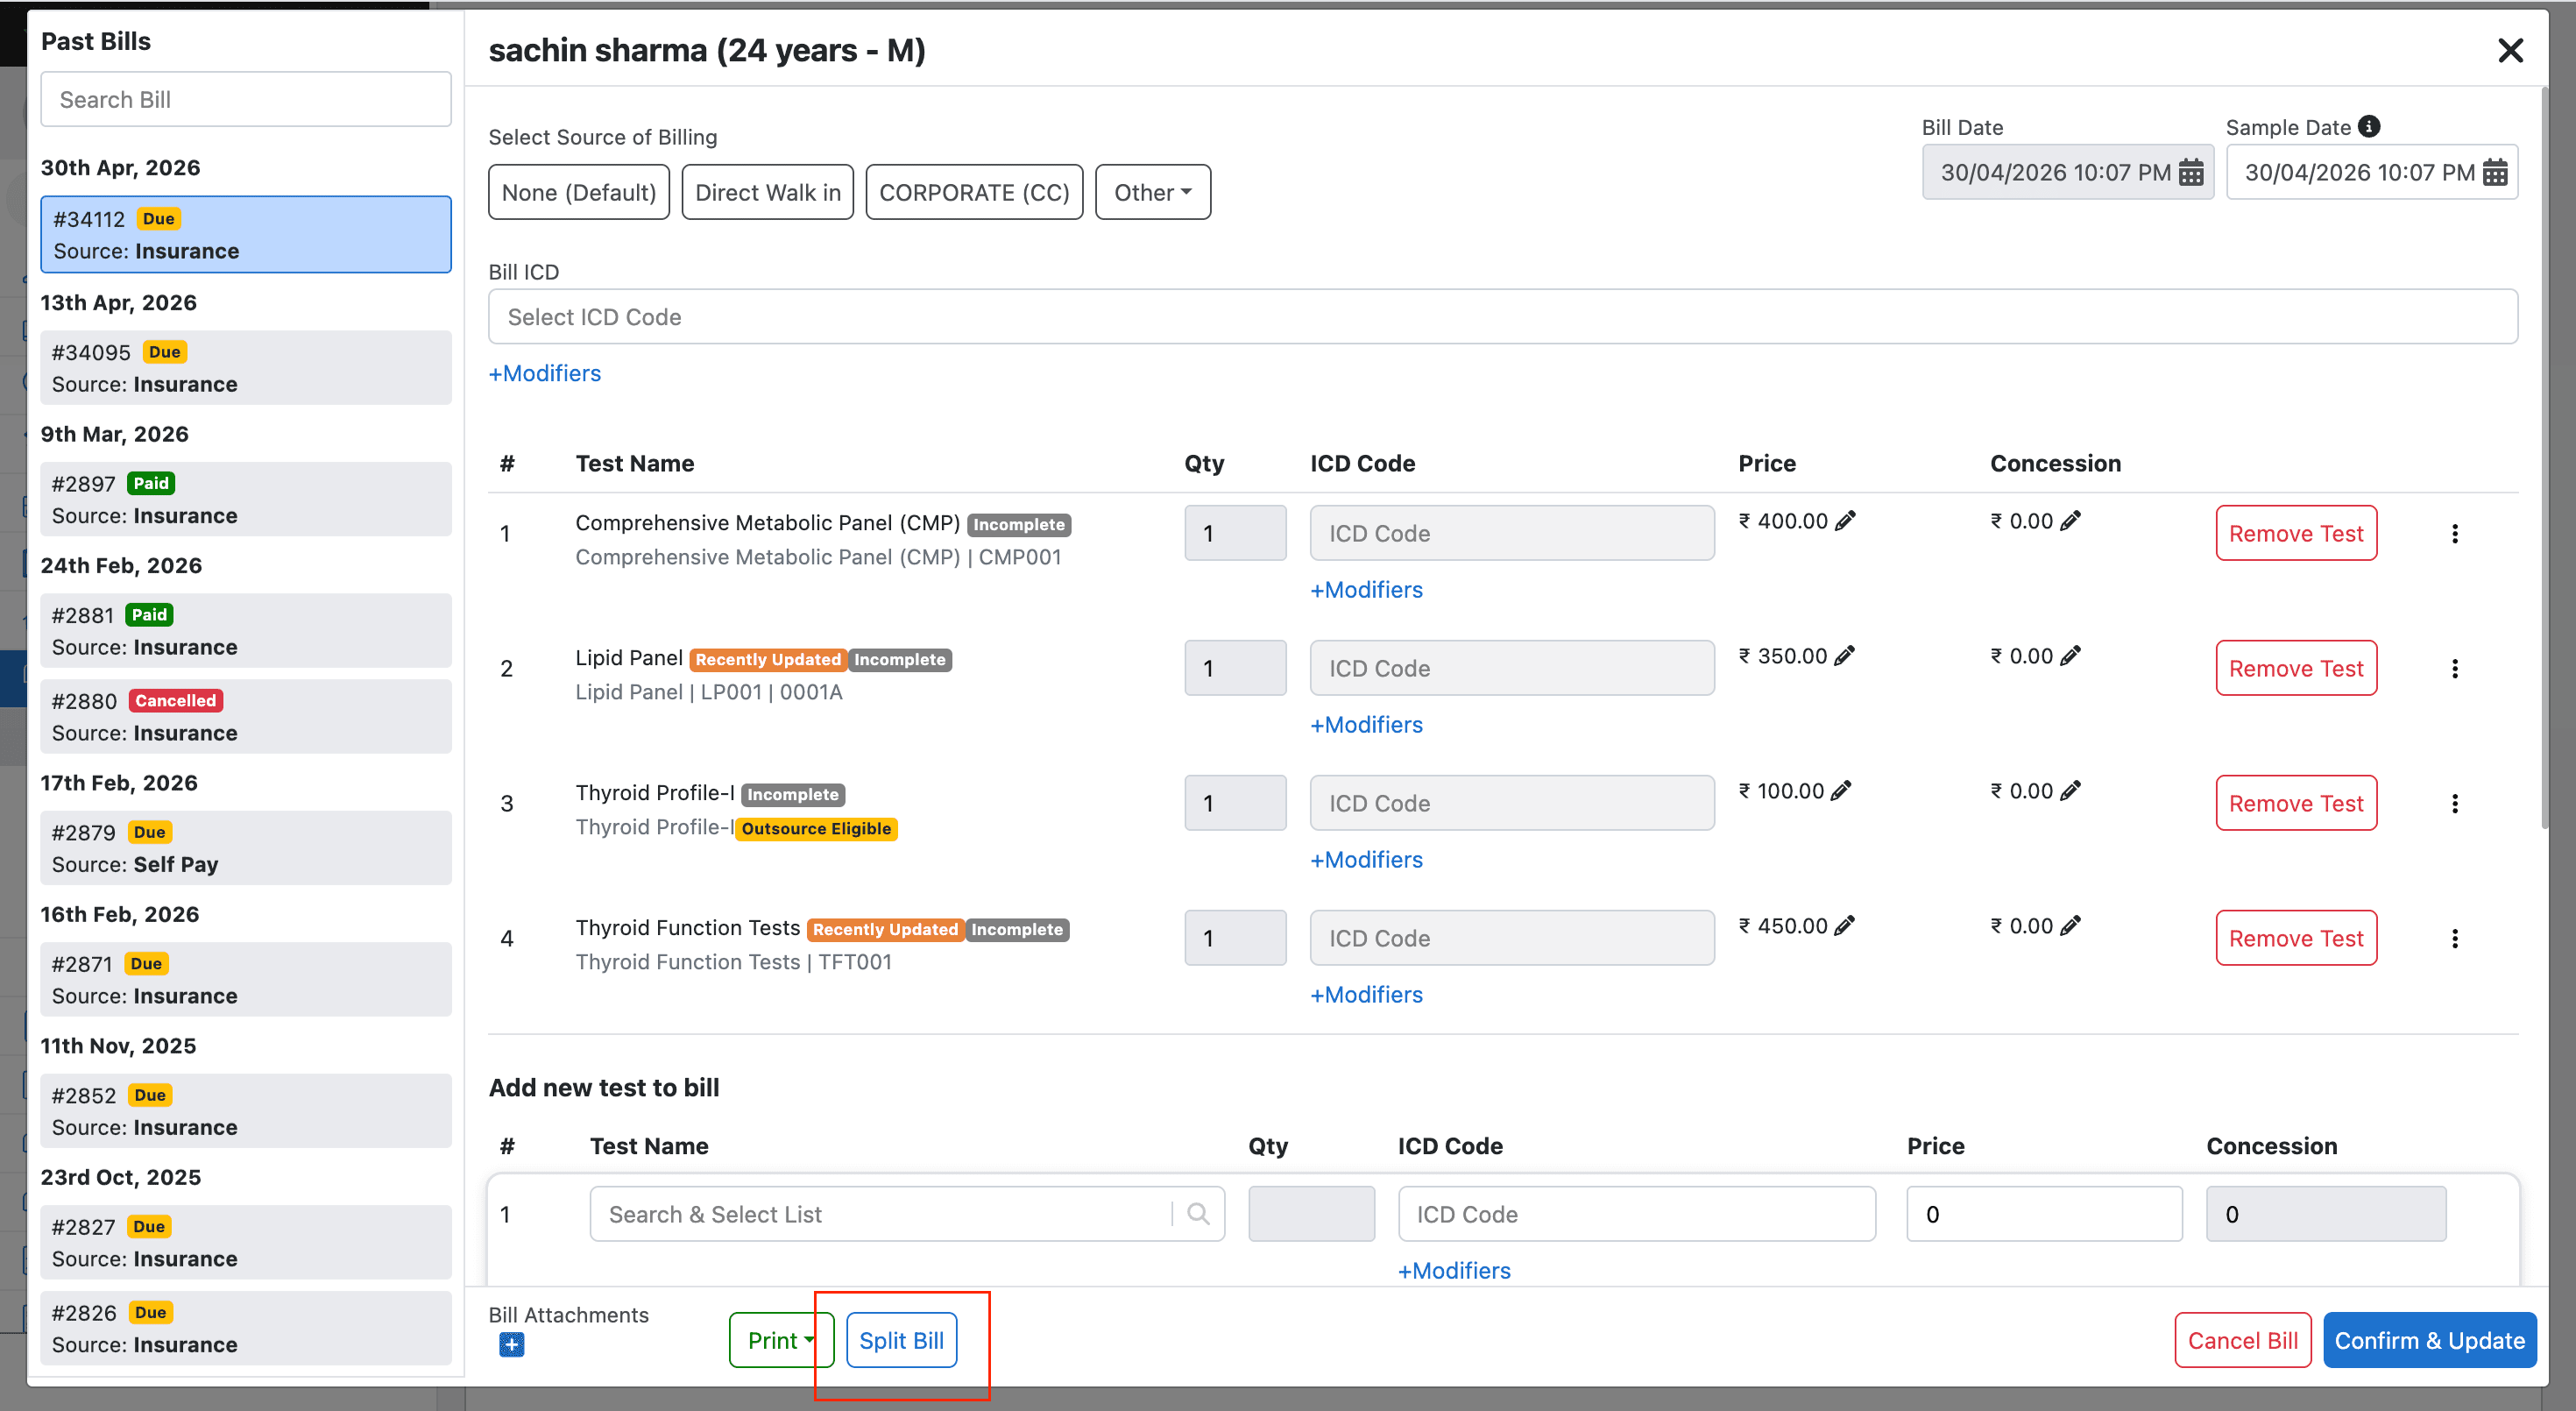The width and height of the screenshot is (2576, 1411).
Task: Click the Outsource Eligible badge
Action: click(816, 828)
